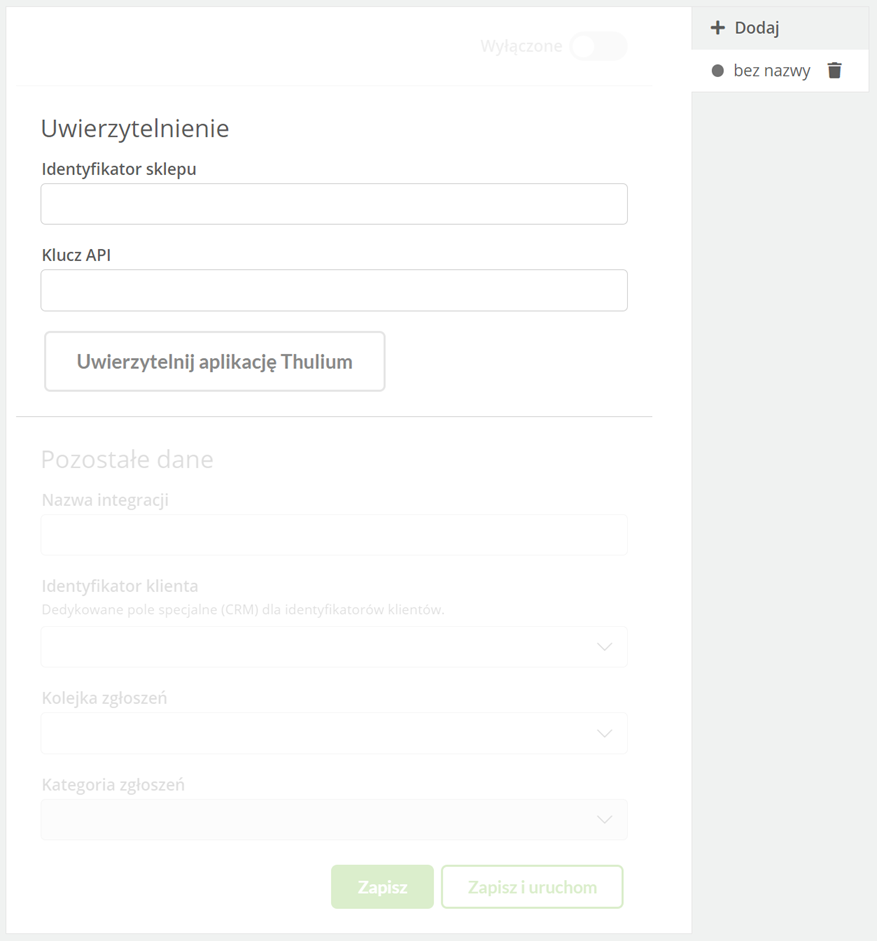
Task: Click the plus icon next to Dodaj
Action: (x=717, y=28)
